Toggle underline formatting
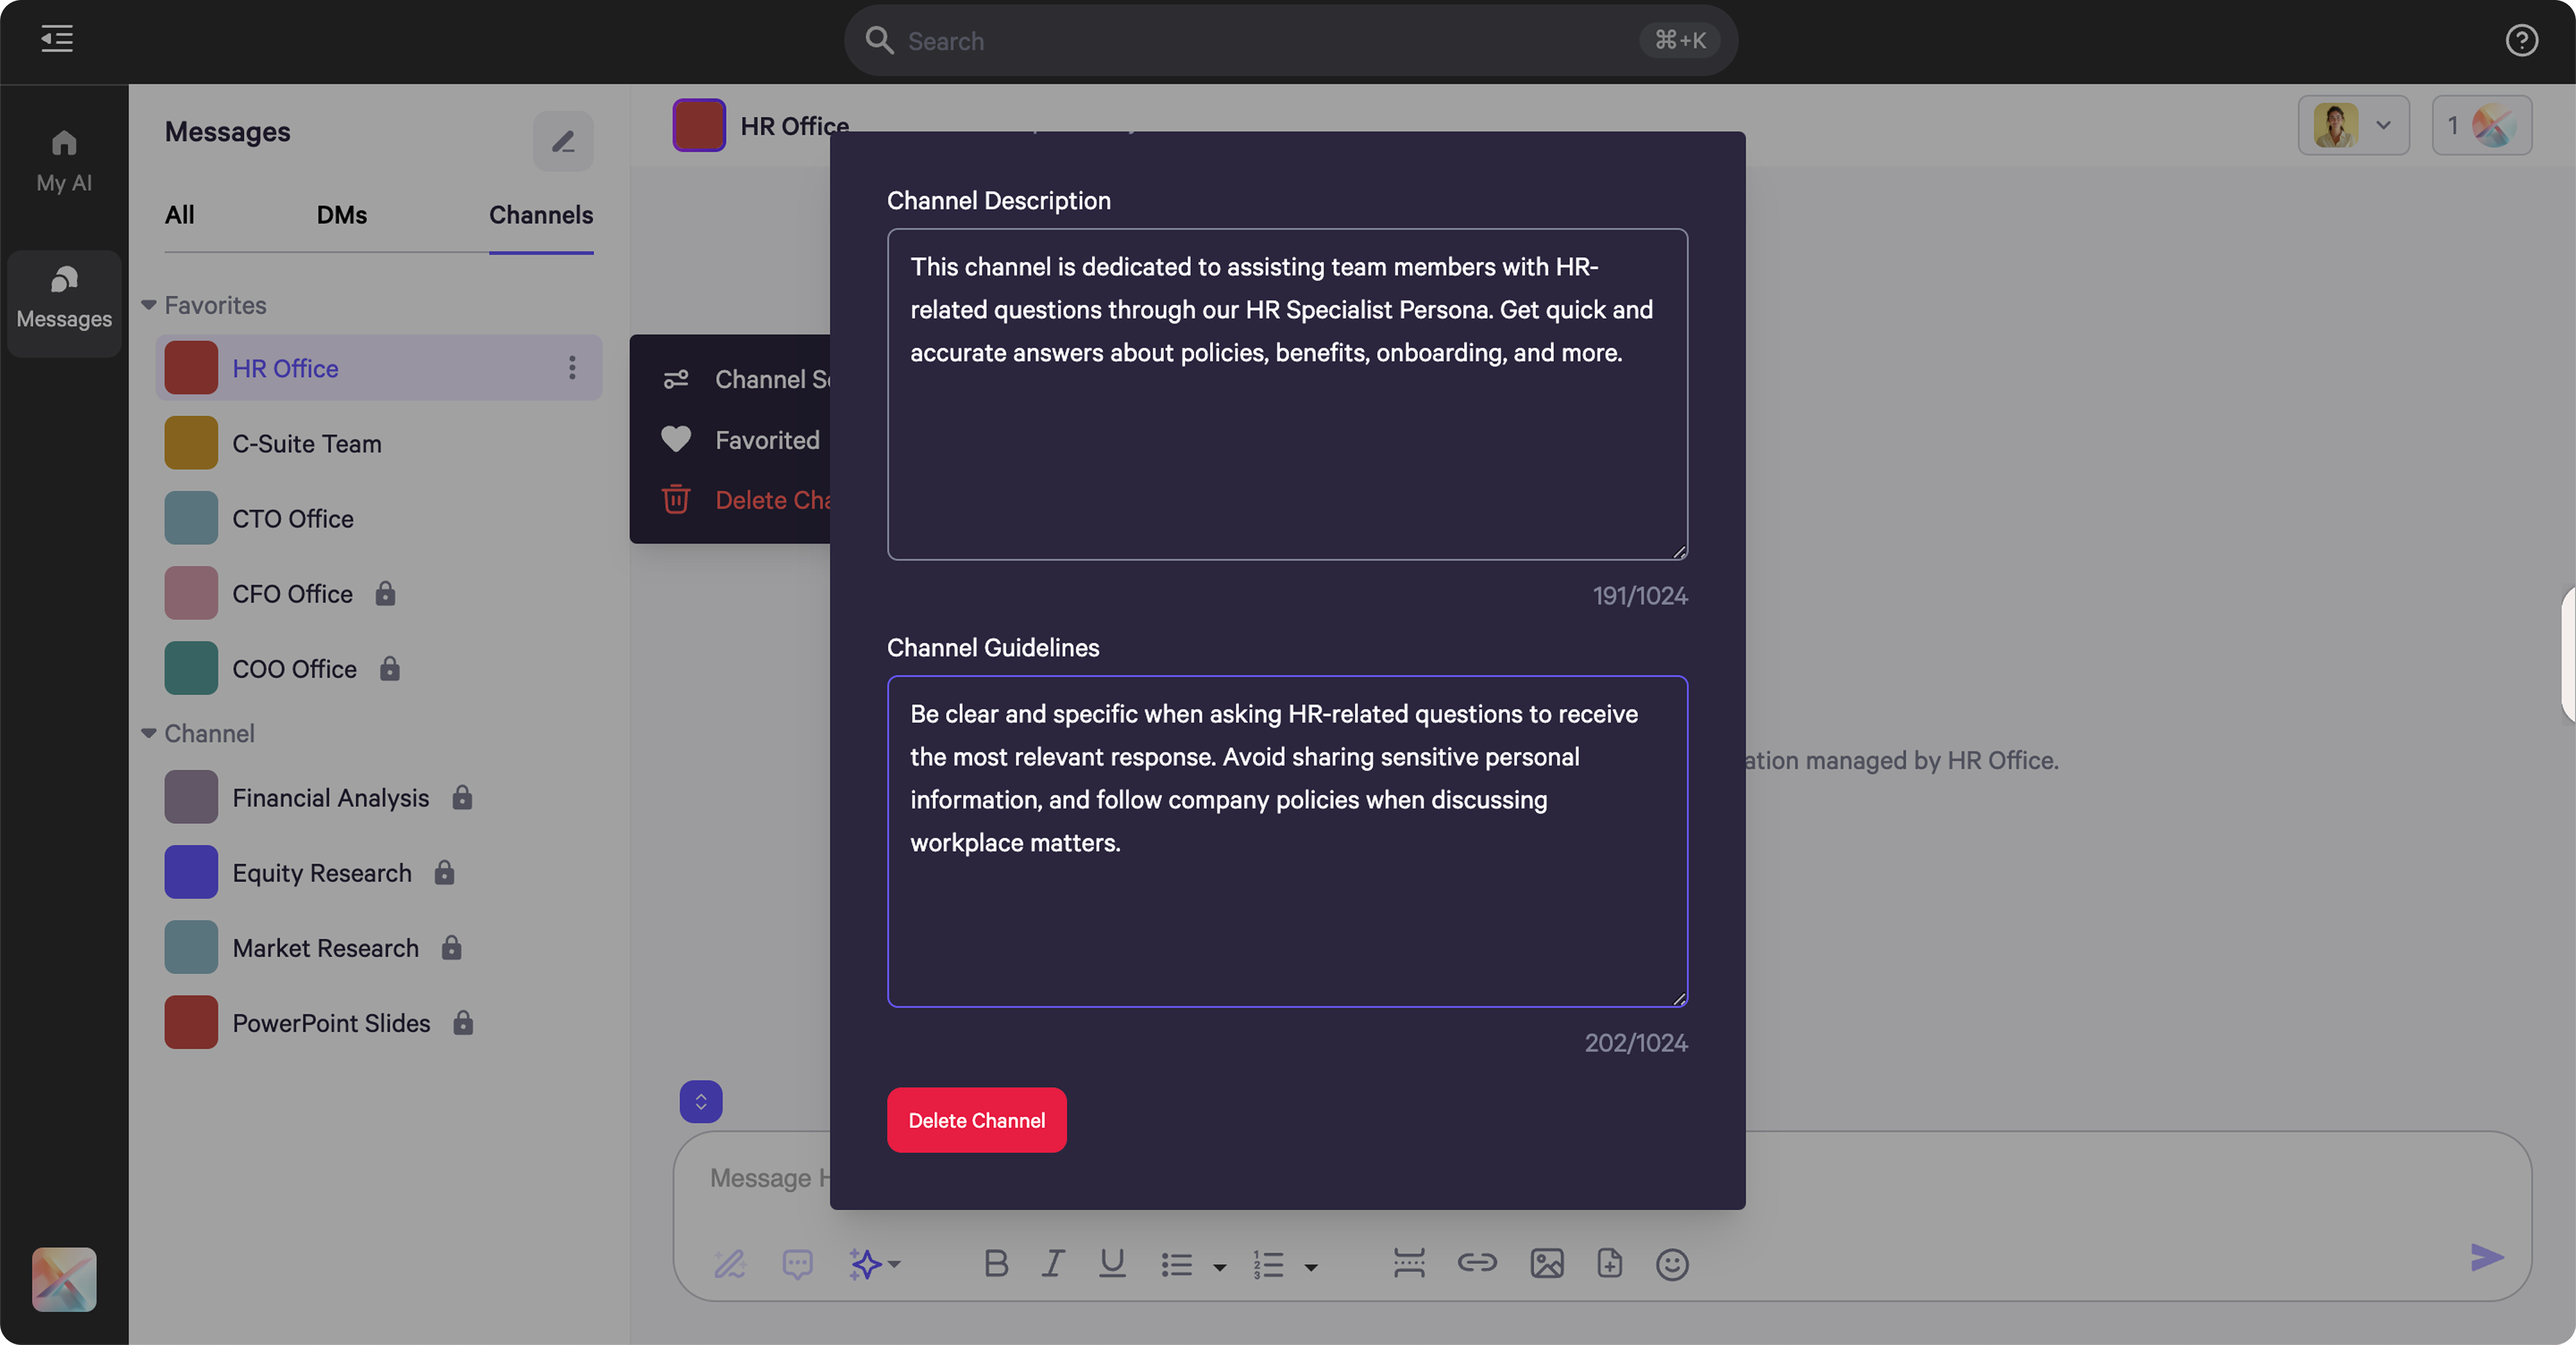 coord(1112,1263)
